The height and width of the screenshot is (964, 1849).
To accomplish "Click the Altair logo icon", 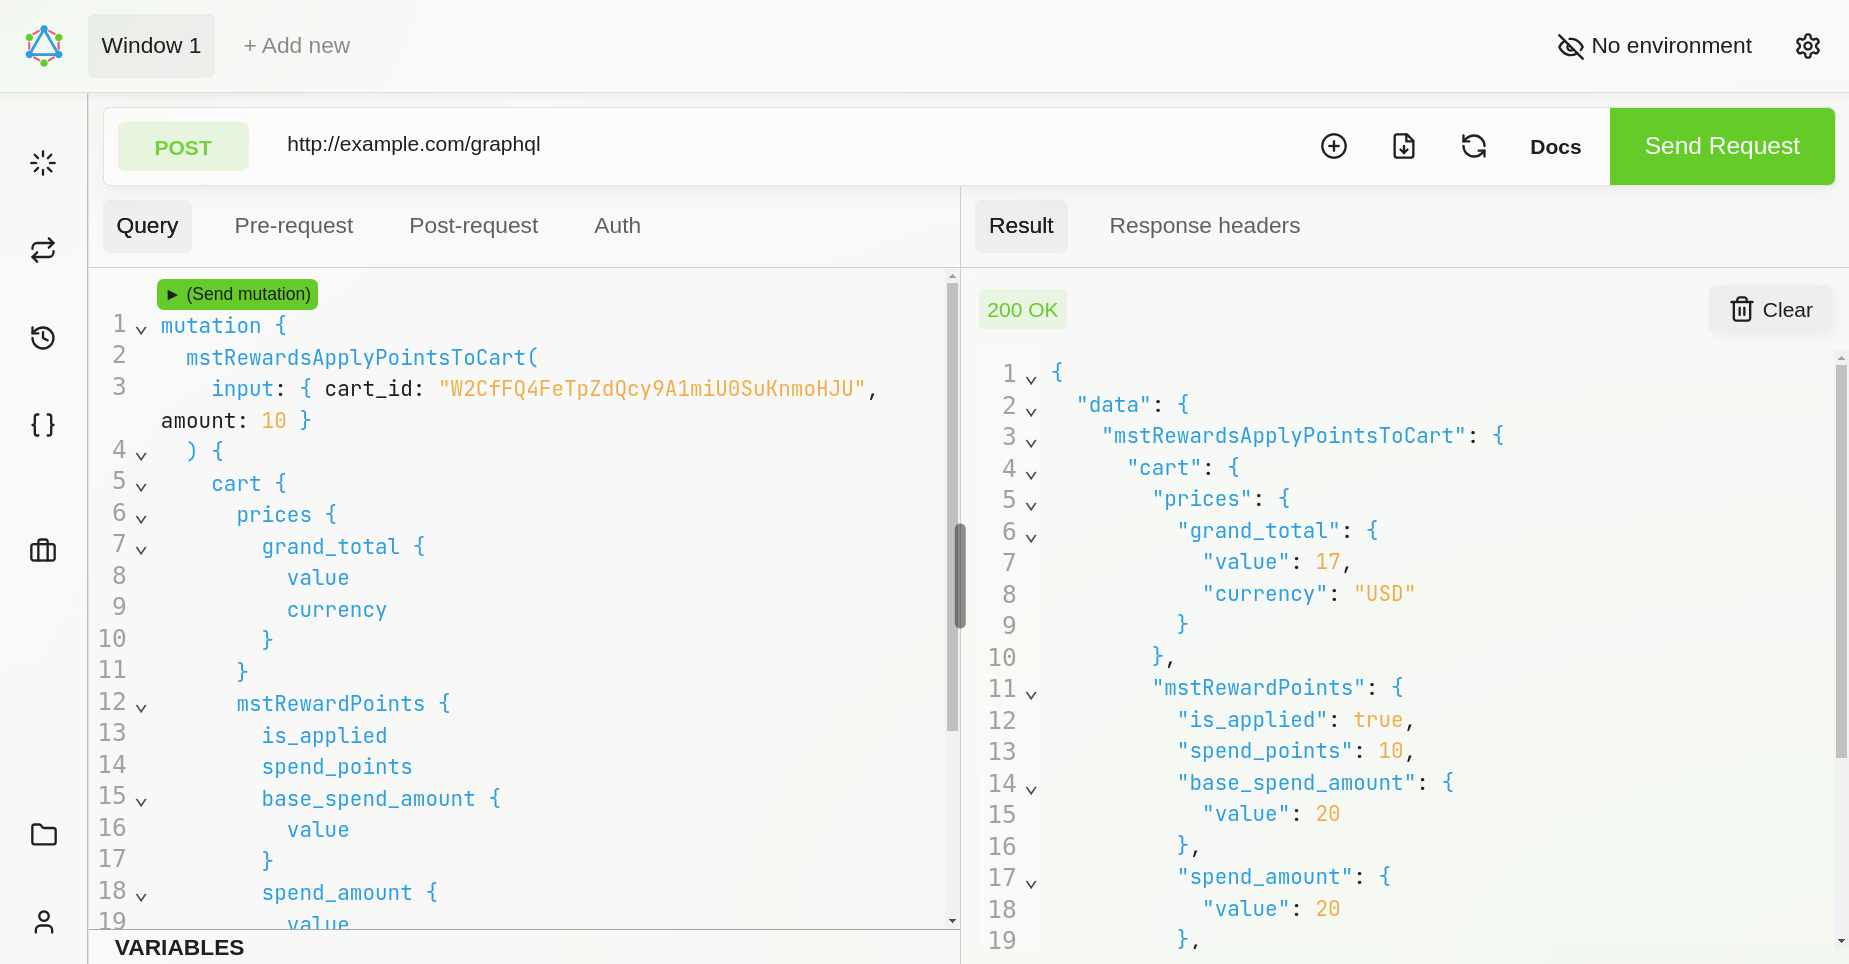I will click(44, 46).
